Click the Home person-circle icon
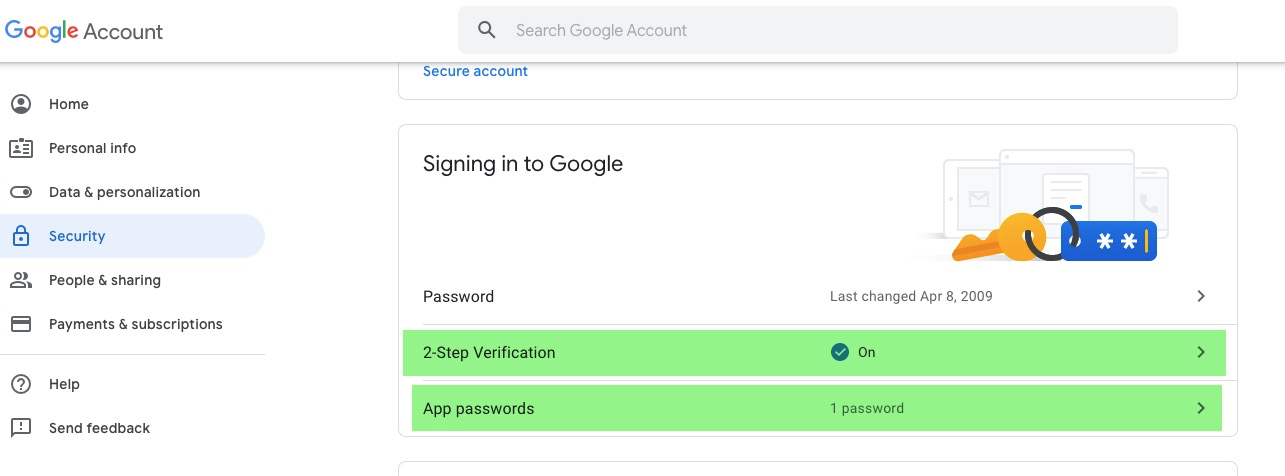The image size is (1285, 476). 20,104
